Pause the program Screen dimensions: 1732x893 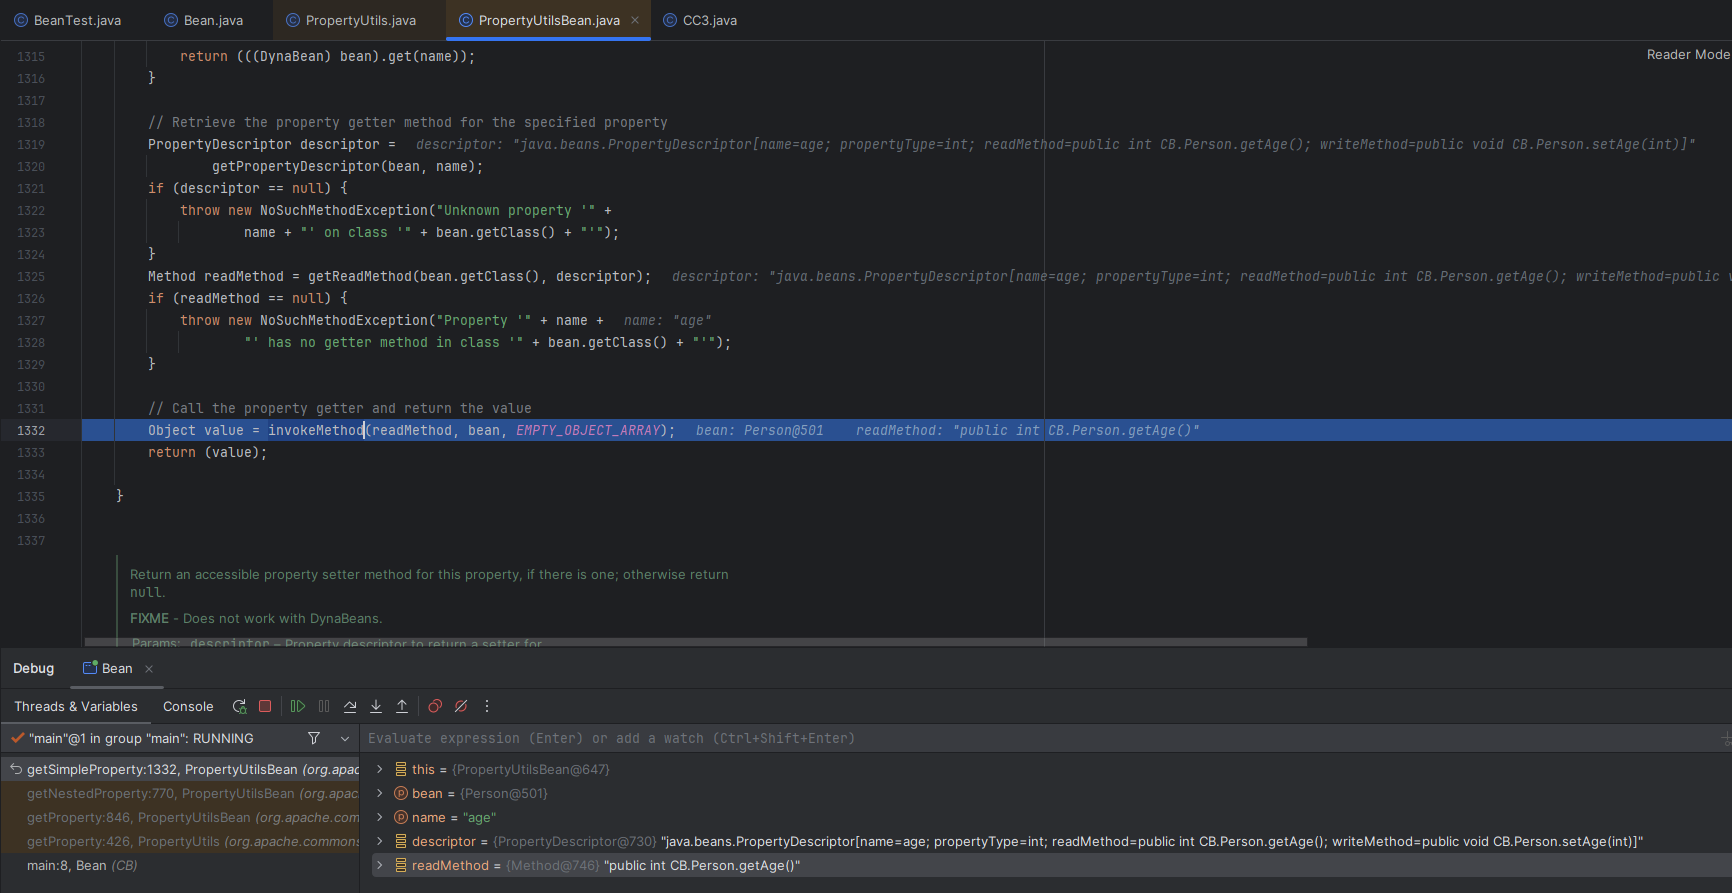(324, 706)
